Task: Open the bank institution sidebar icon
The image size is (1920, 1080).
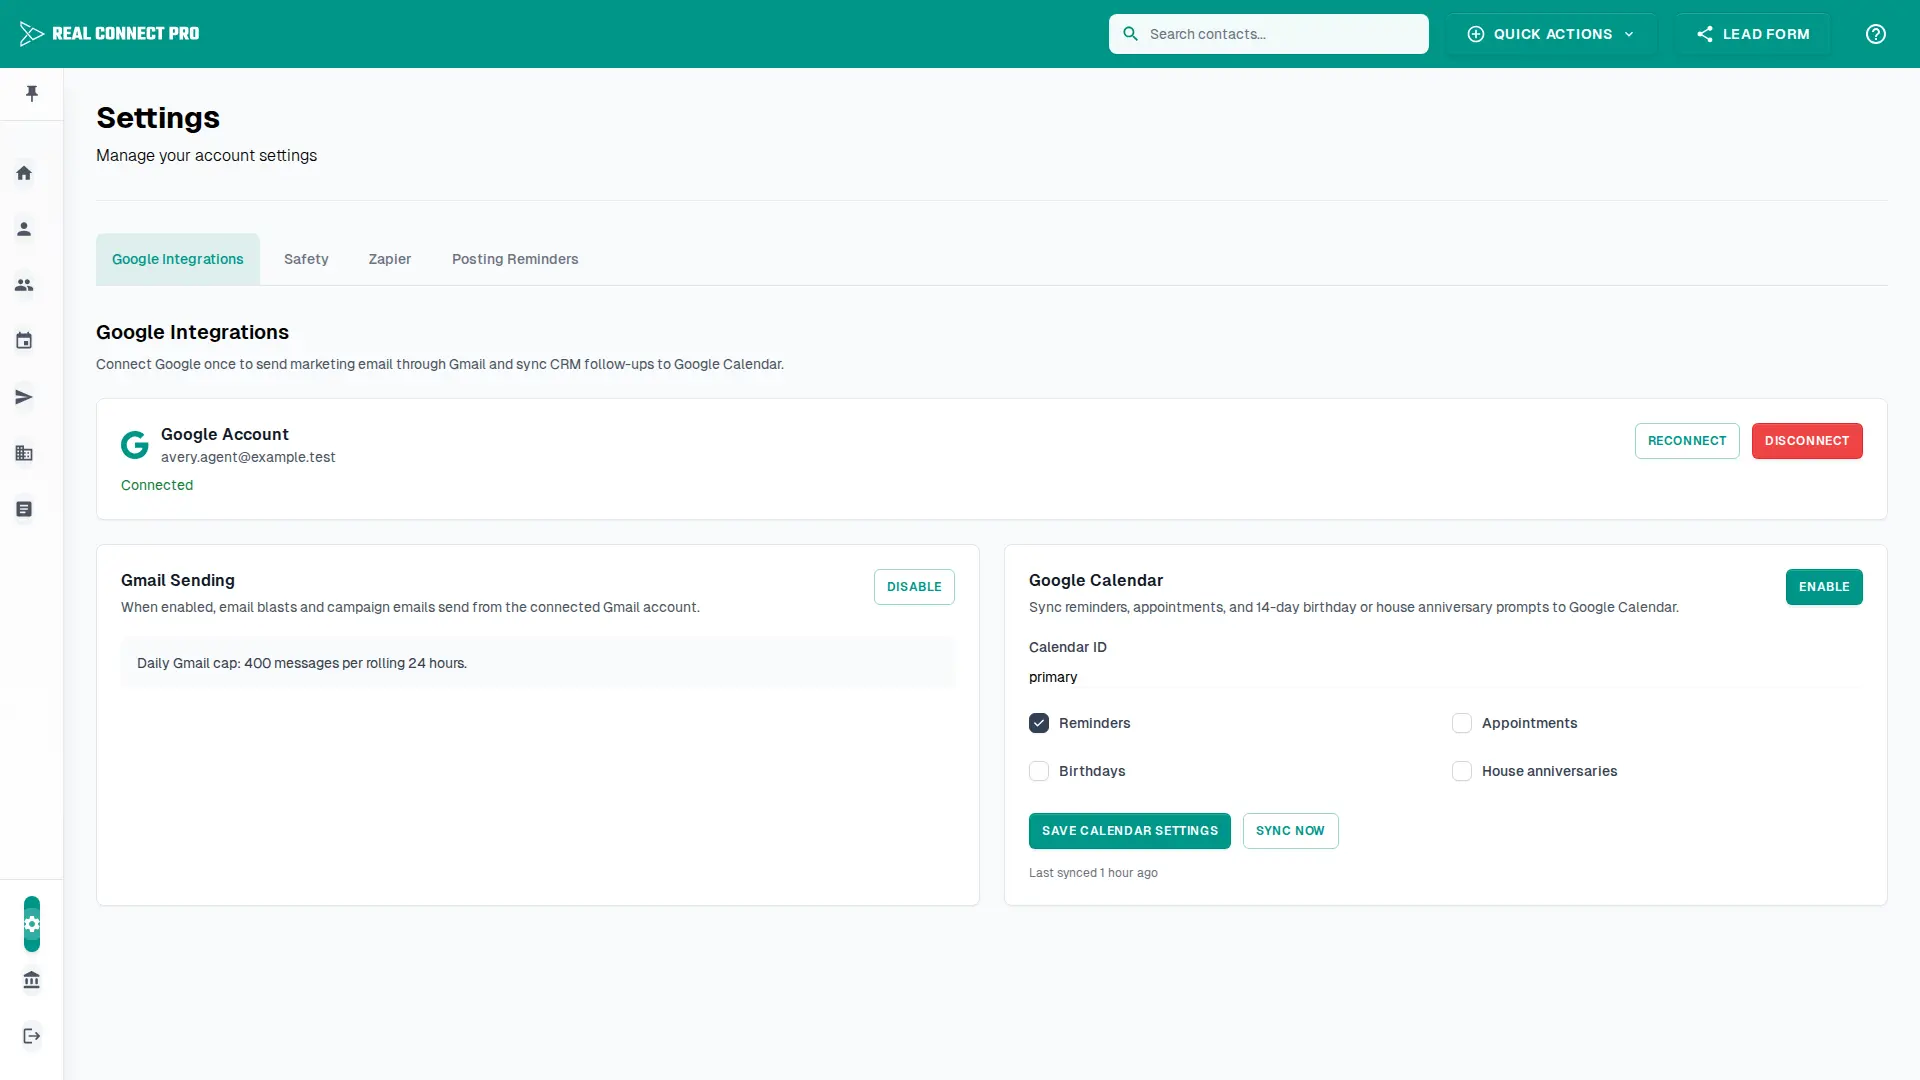Action: [x=32, y=980]
